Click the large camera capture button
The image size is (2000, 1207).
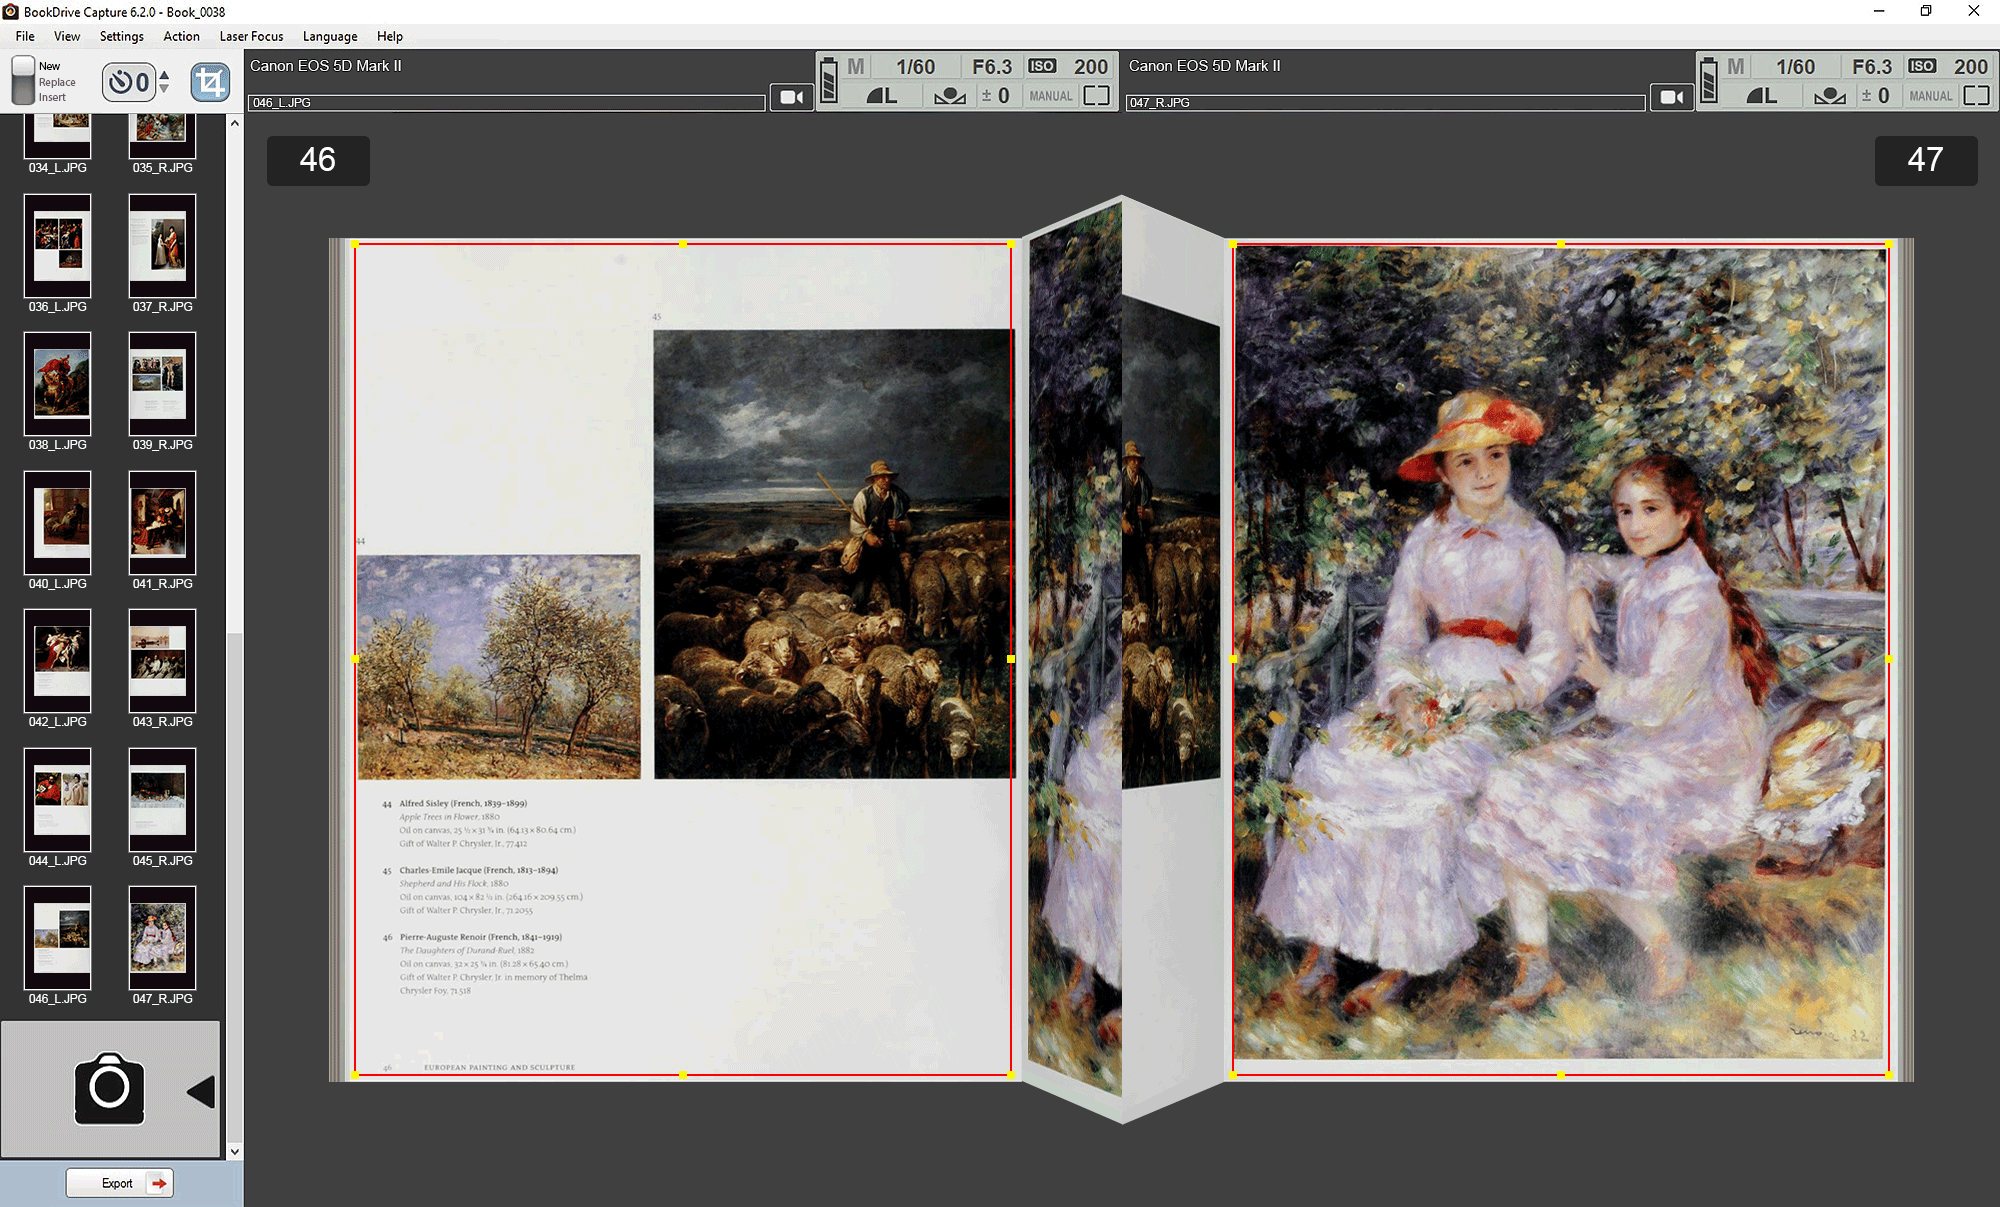[109, 1088]
